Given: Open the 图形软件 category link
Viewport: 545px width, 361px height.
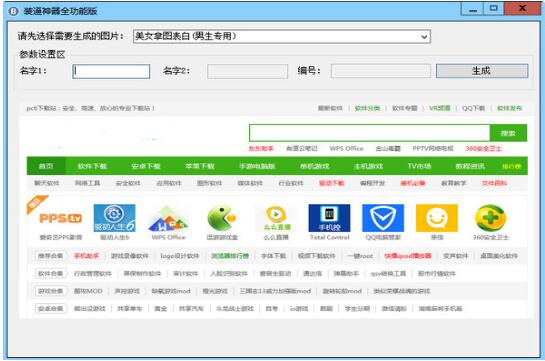Looking at the screenshot, I should (x=210, y=183).
